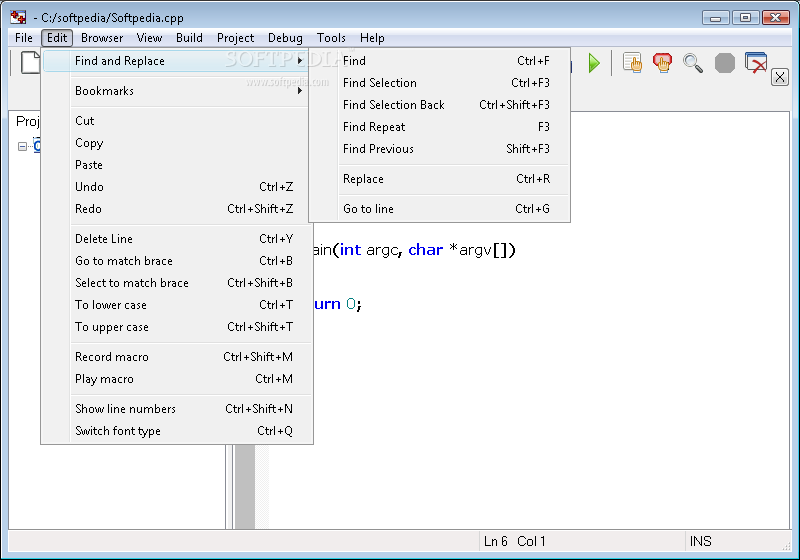Select Replace in submenu
Image resolution: width=800 pixels, height=560 pixels.
439,179
